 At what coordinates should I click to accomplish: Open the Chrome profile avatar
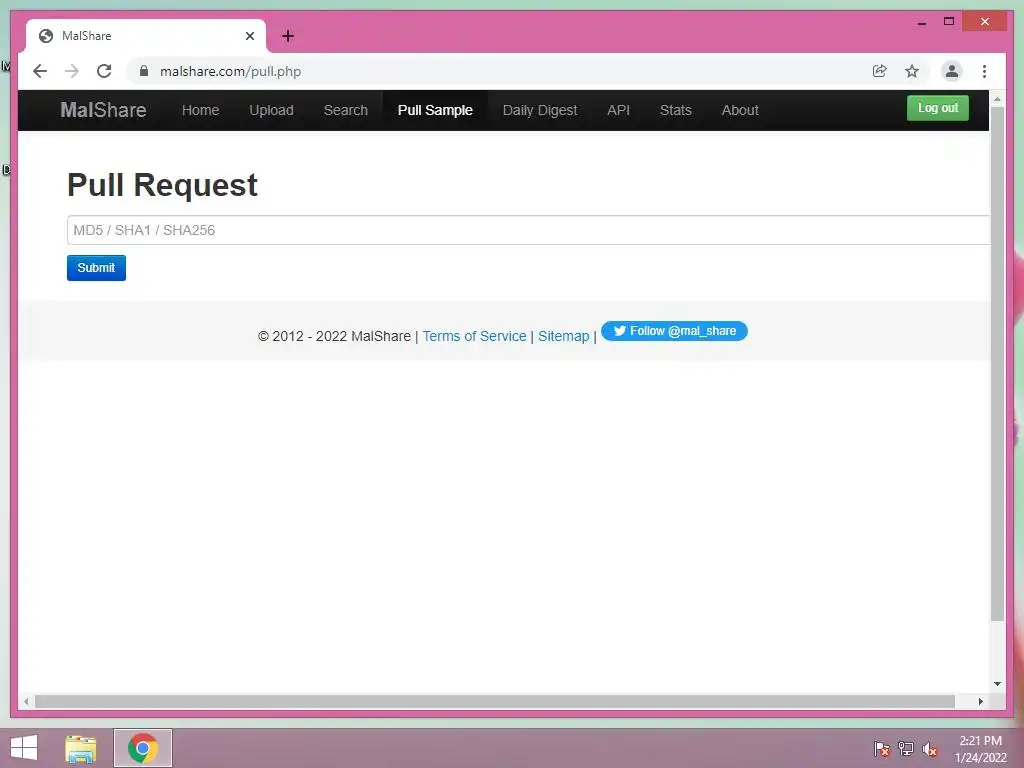pyautogui.click(x=952, y=71)
